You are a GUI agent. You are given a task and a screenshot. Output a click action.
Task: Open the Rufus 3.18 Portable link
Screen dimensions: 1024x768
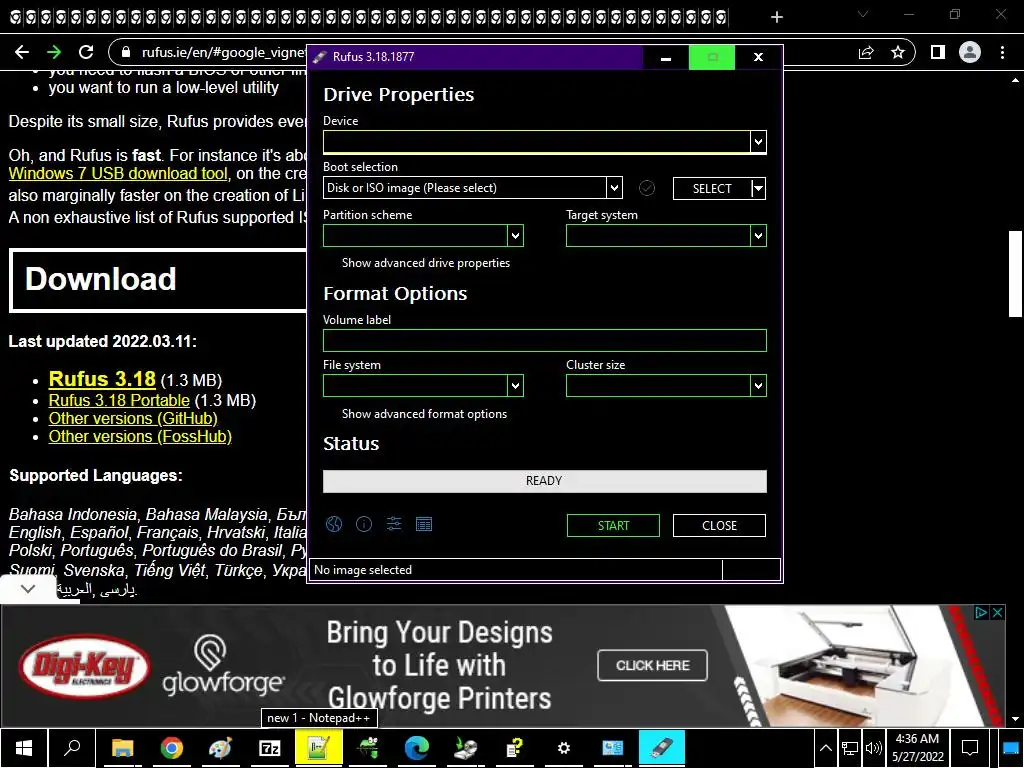pos(119,400)
